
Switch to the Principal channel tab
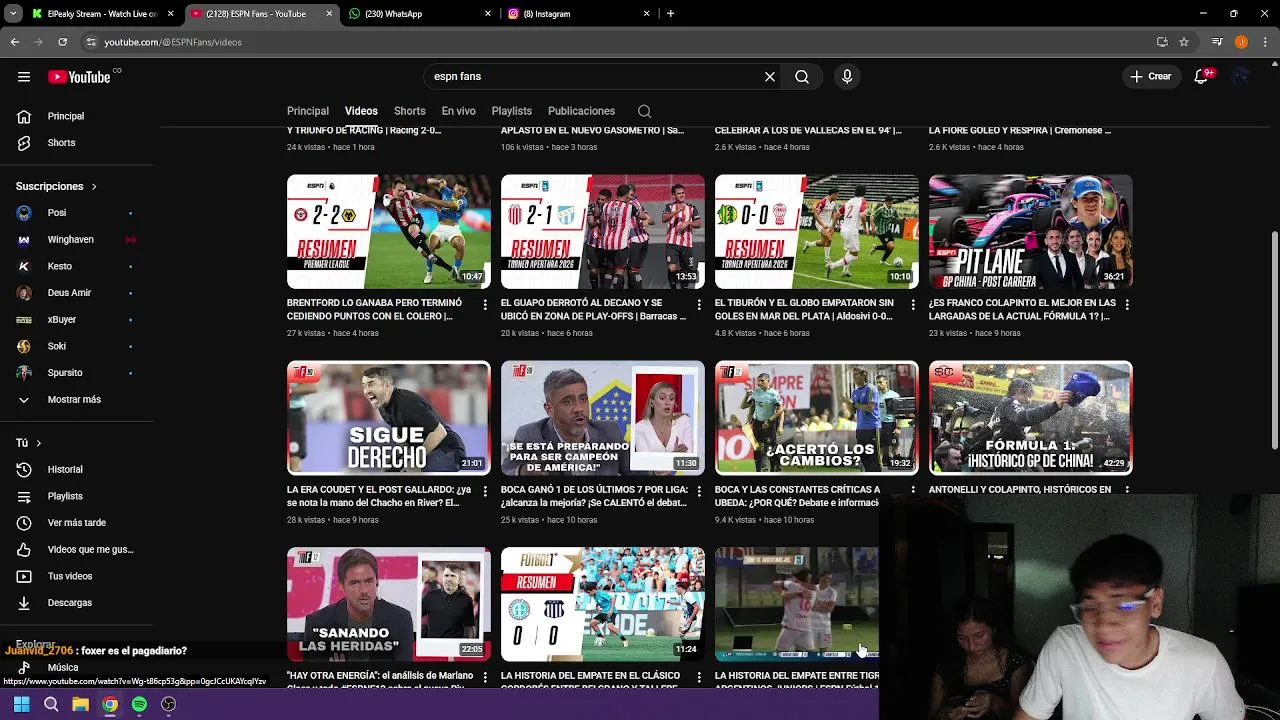pos(308,111)
